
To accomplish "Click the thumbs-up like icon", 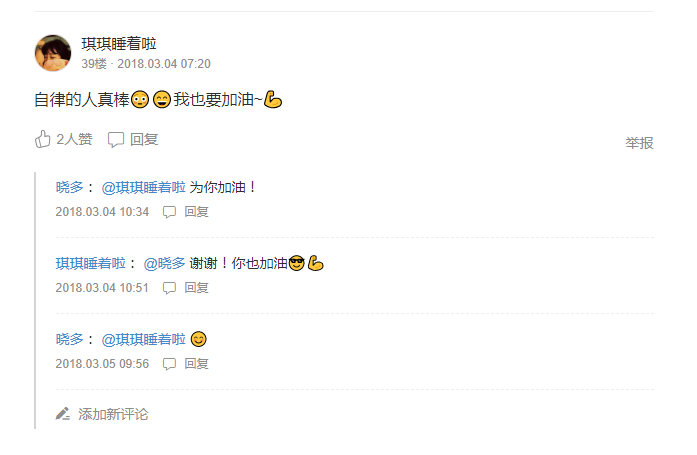I will coord(43,139).
